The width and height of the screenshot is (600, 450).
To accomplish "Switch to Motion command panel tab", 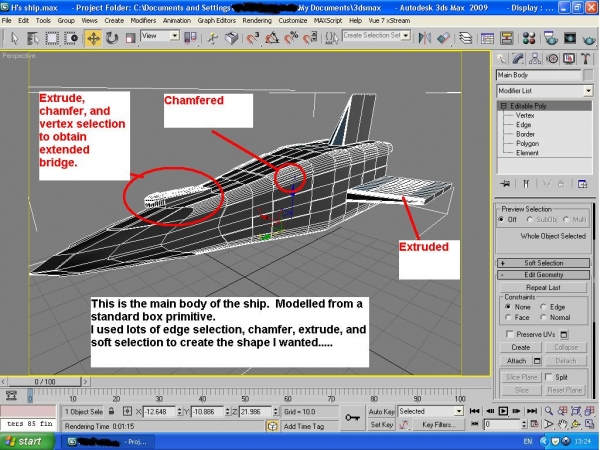I will pyautogui.click(x=552, y=59).
